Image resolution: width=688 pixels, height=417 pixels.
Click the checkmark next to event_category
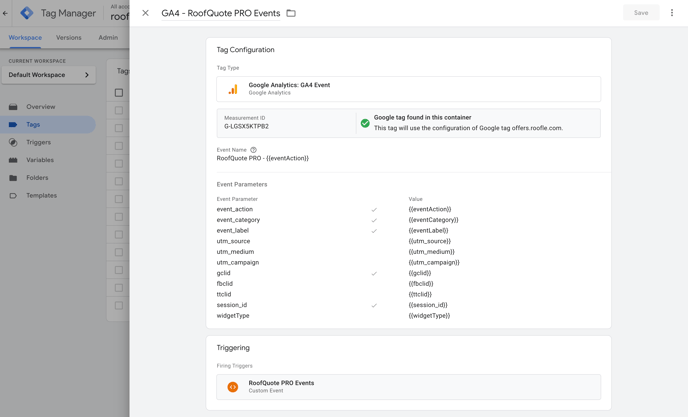(x=374, y=220)
